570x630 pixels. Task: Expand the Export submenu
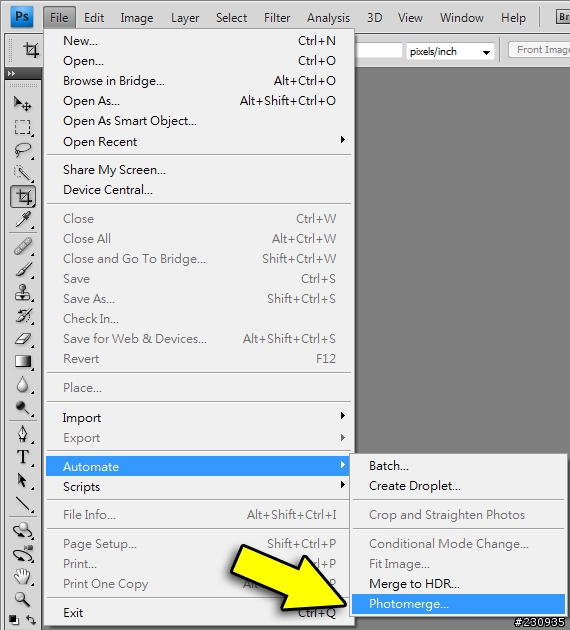pyautogui.click(x=199, y=438)
